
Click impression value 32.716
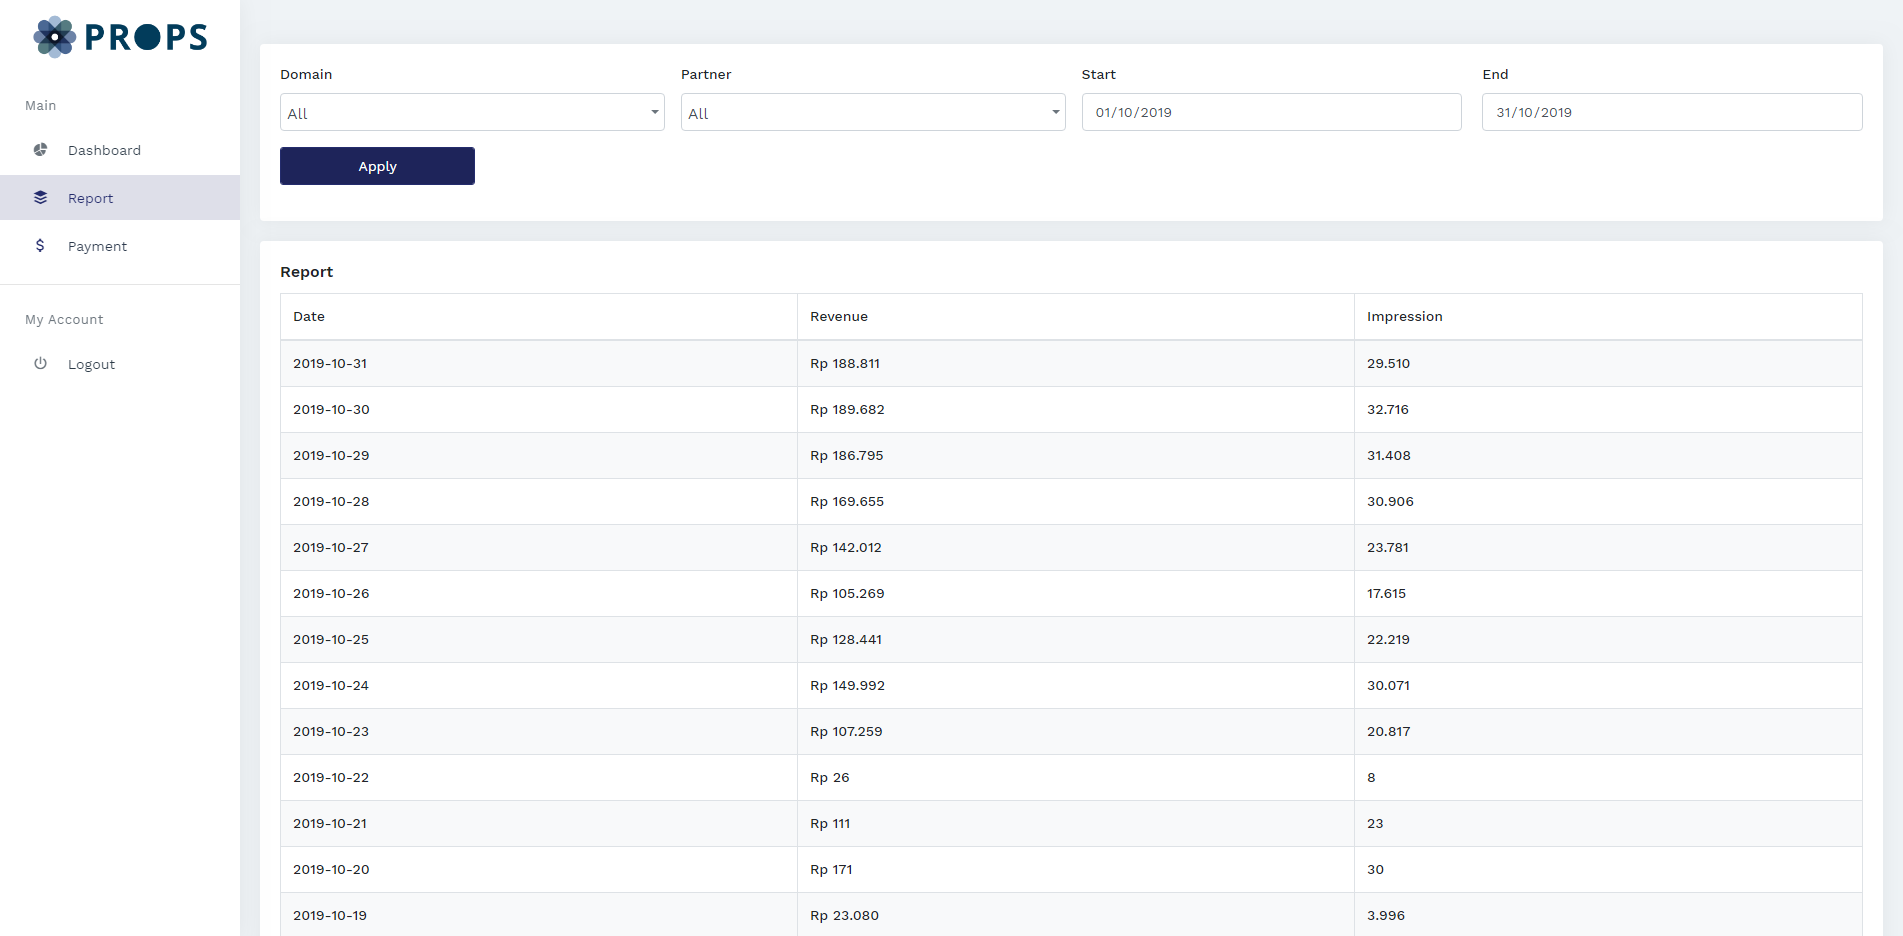[x=1388, y=409]
